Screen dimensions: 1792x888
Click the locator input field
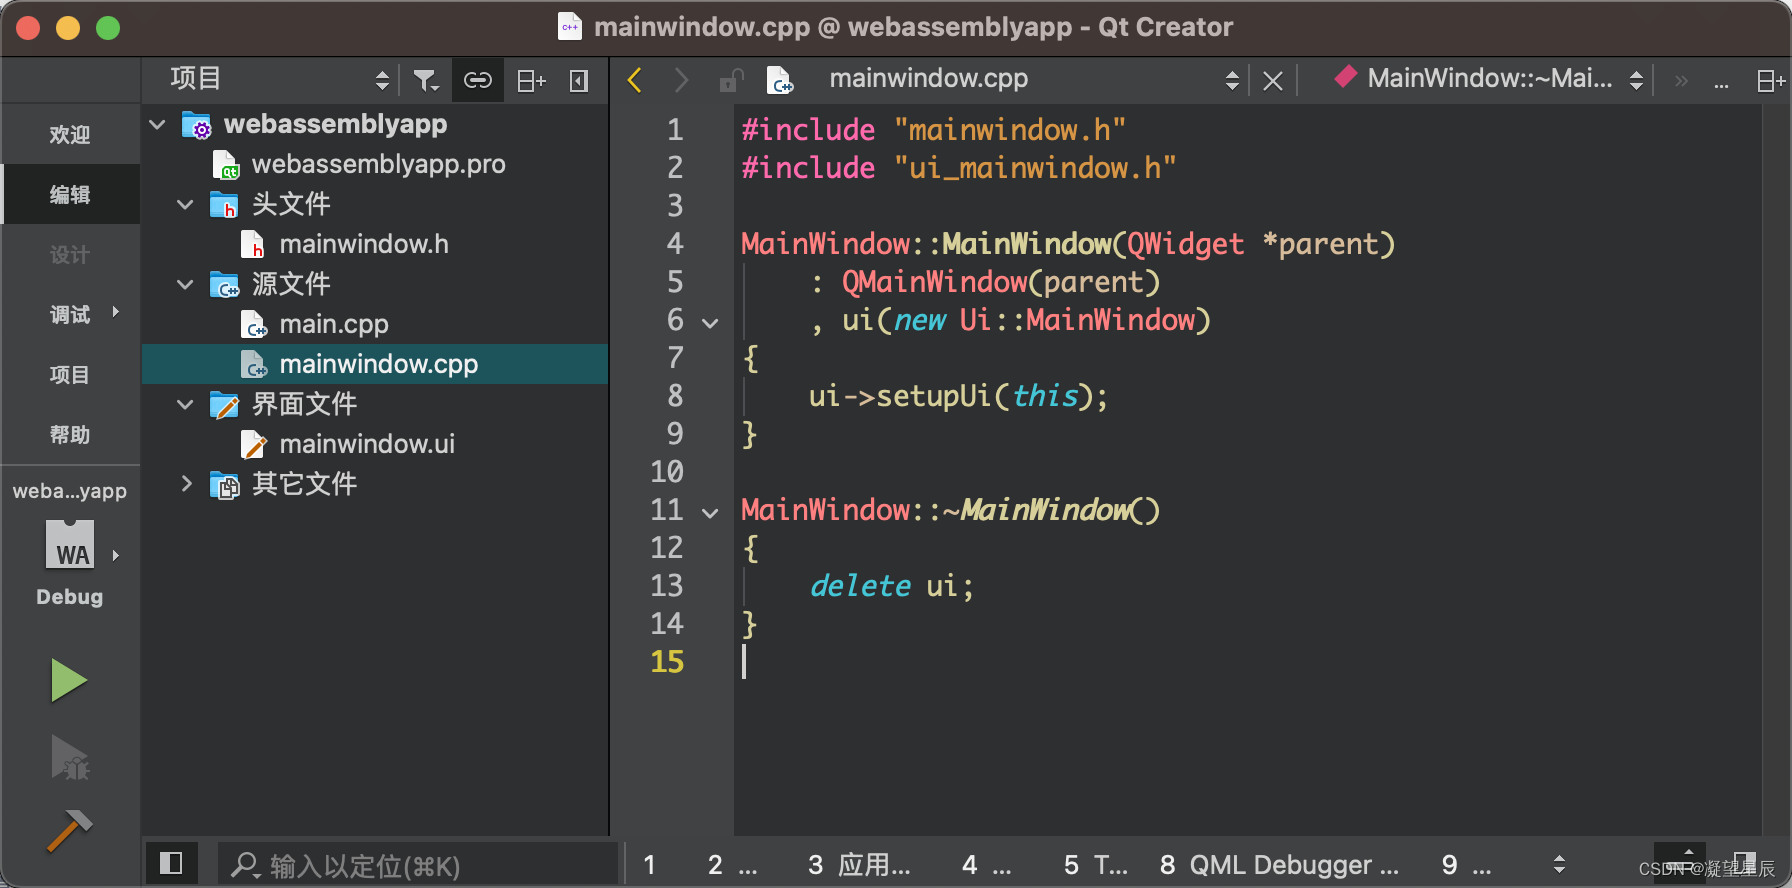(417, 864)
